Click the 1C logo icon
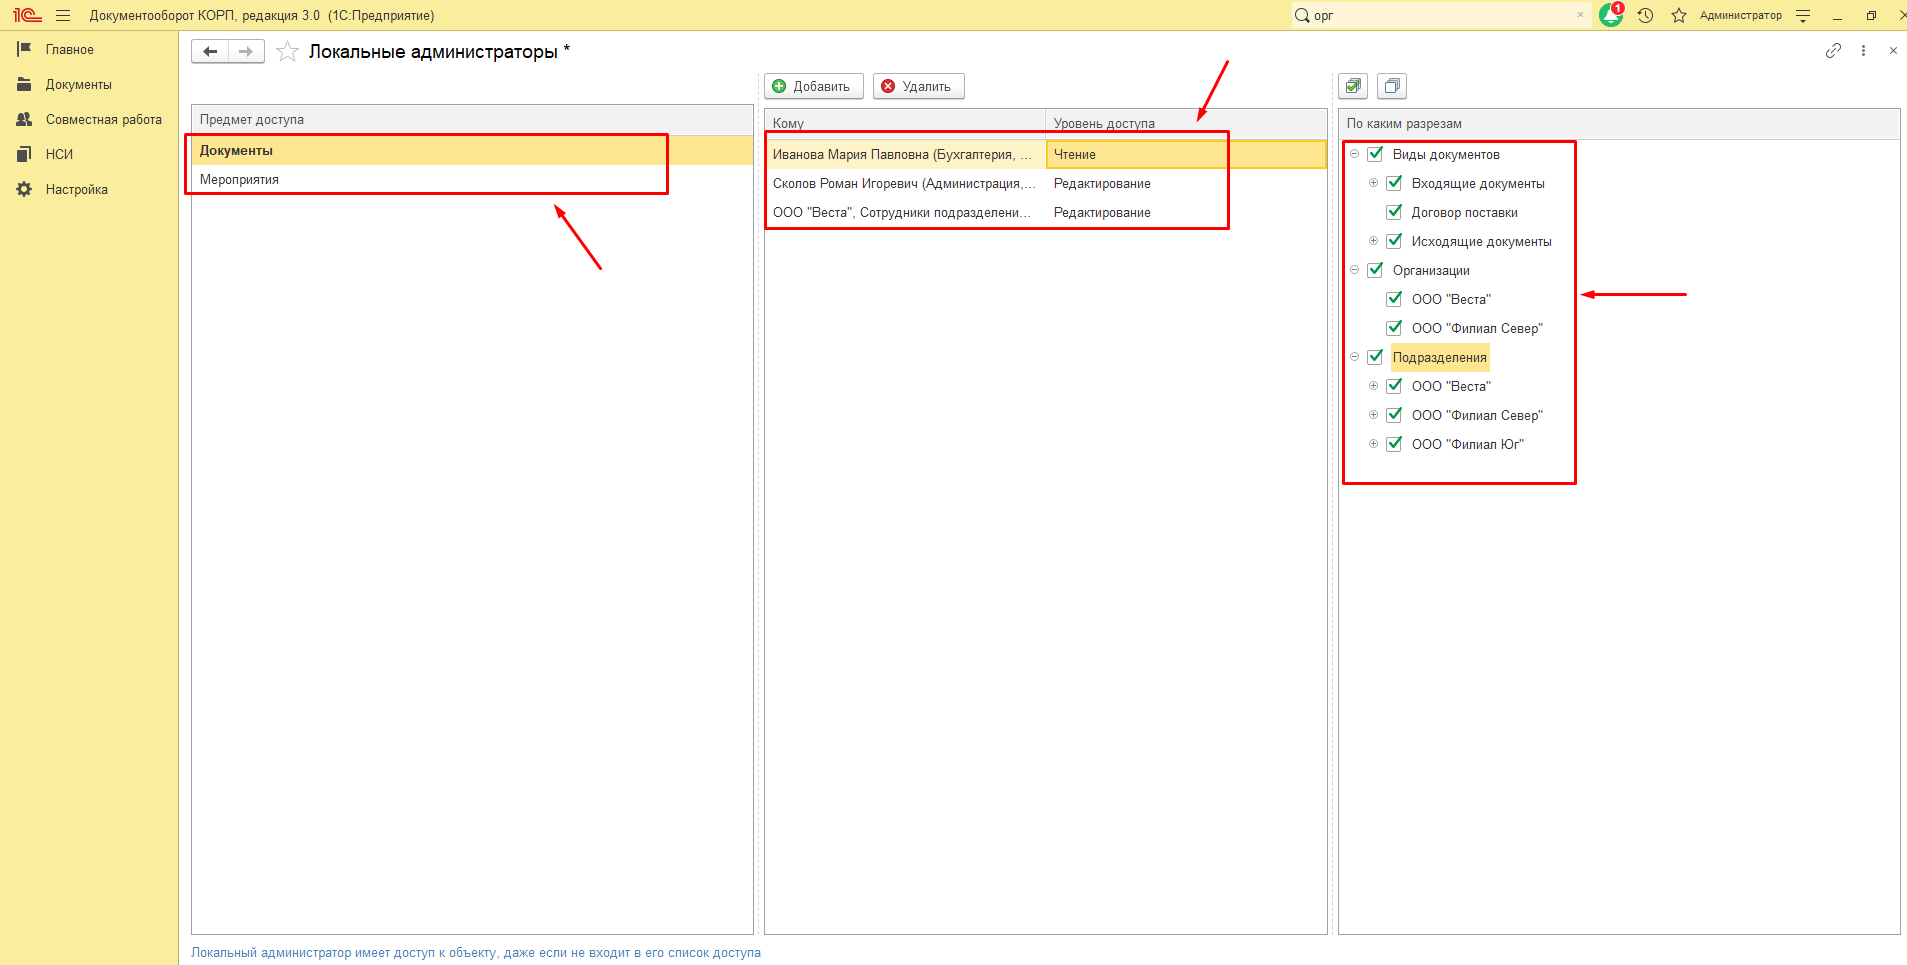1907x965 pixels. 26,15
